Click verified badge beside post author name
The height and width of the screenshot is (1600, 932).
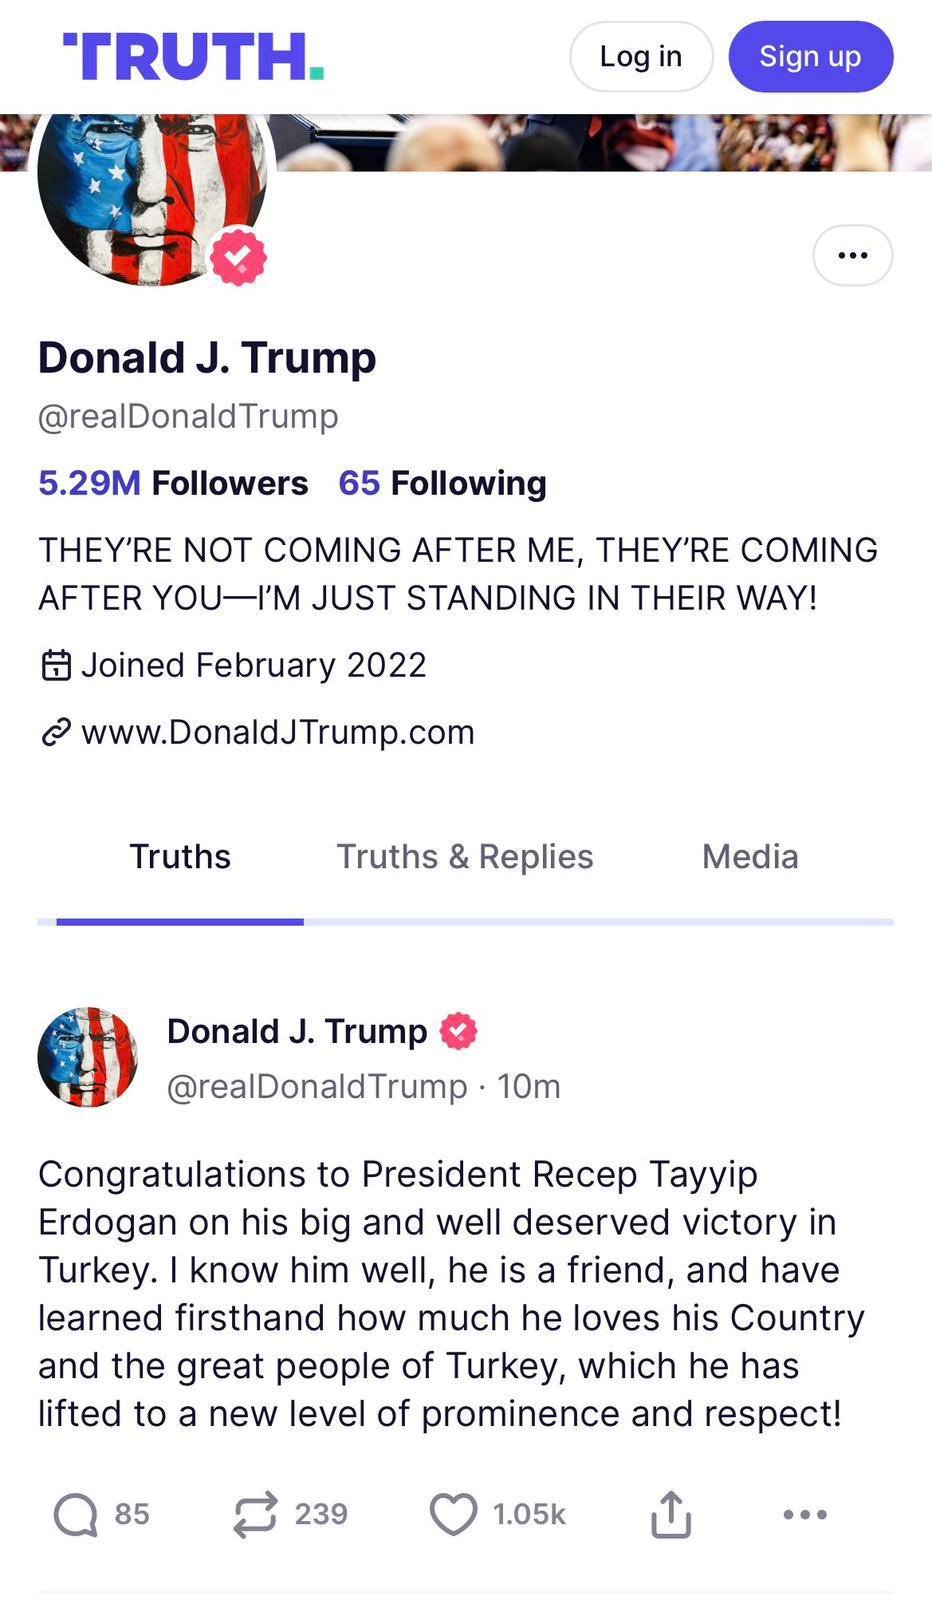coord(459,1031)
